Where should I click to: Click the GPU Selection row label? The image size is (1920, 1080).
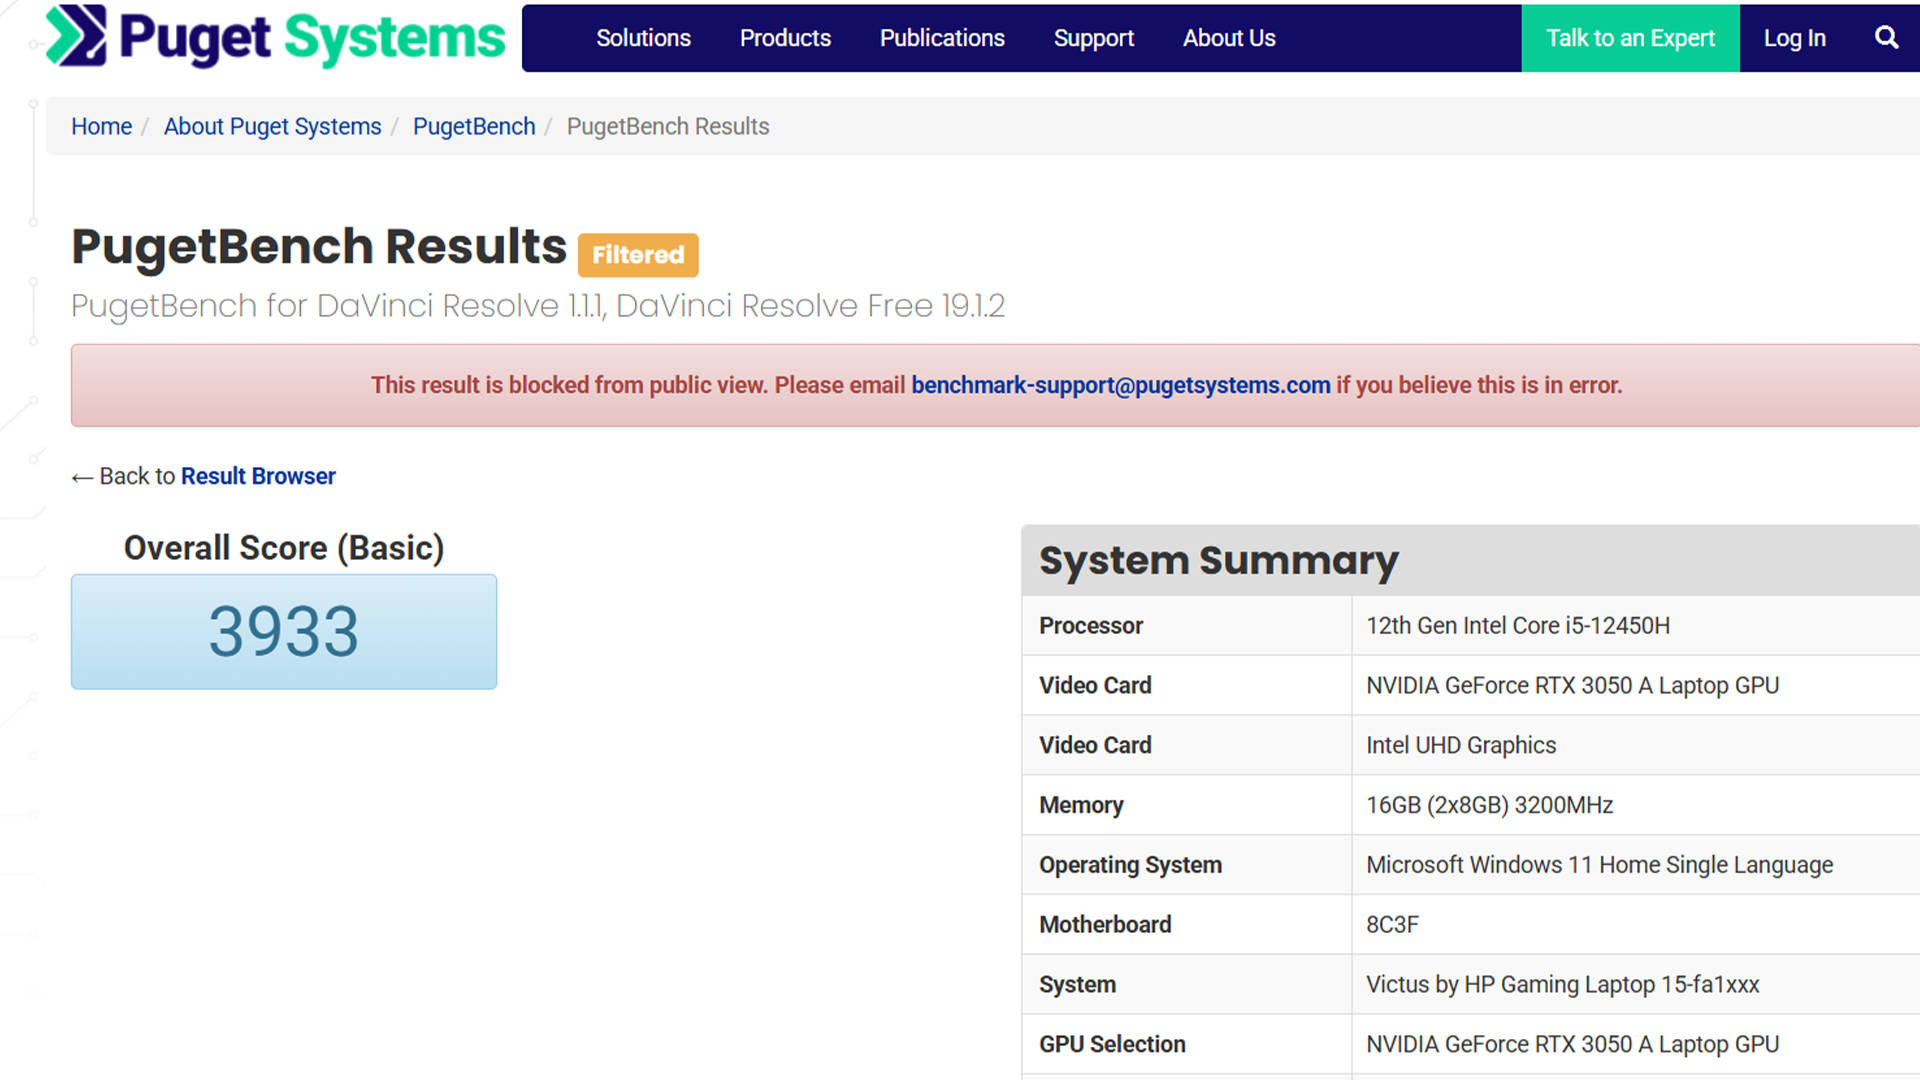click(1112, 1044)
